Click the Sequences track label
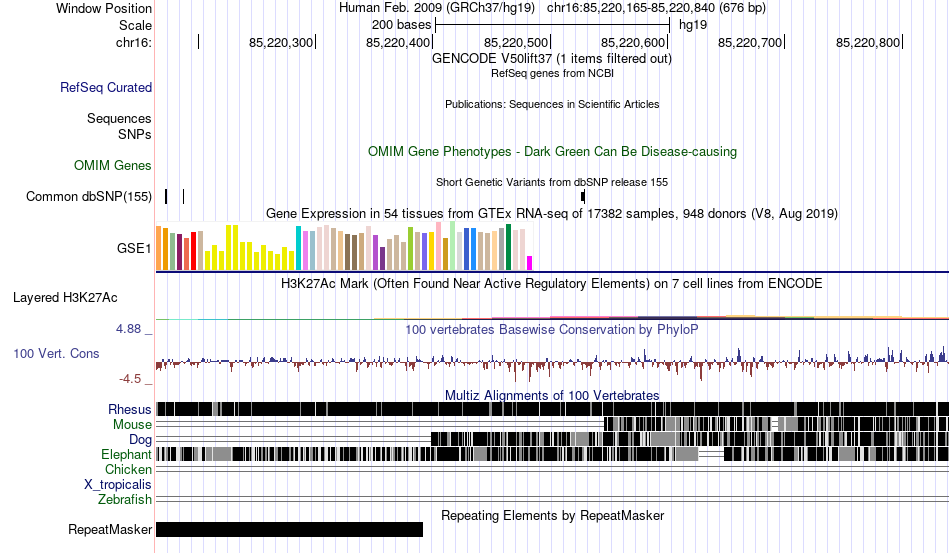This screenshot has width=950, height=553. pos(119,118)
